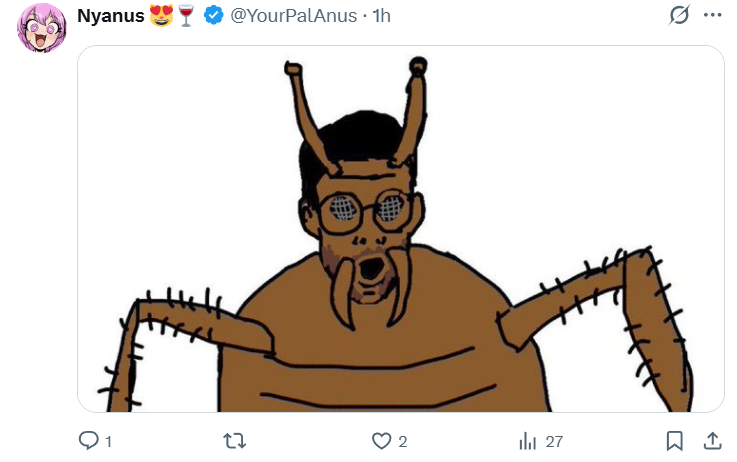Screen dimensions: 737x462
Task: Expand the cartoon insect image attachment
Action: click(400, 229)
